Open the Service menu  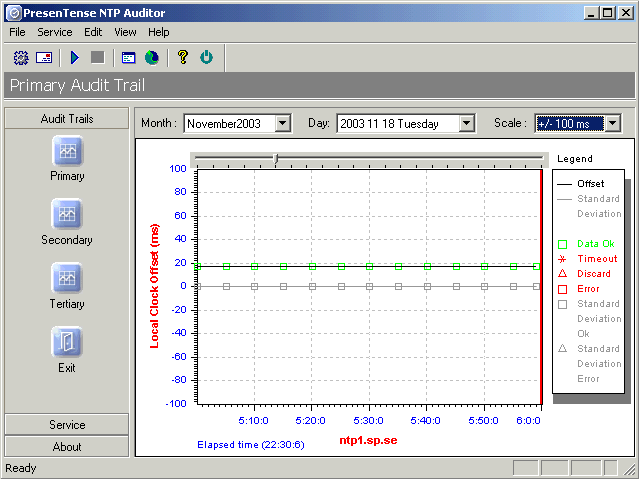55,32
